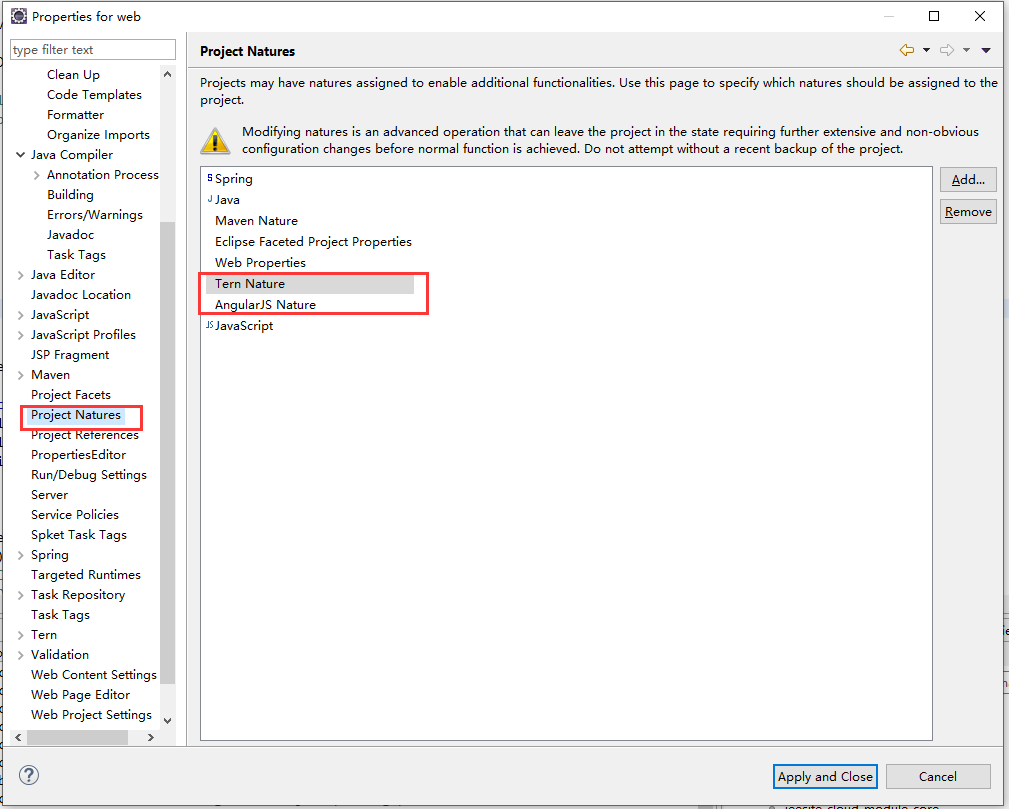Click the Cancel button
The width and height of the screenshot is (1009, 809).
[938, 776]
